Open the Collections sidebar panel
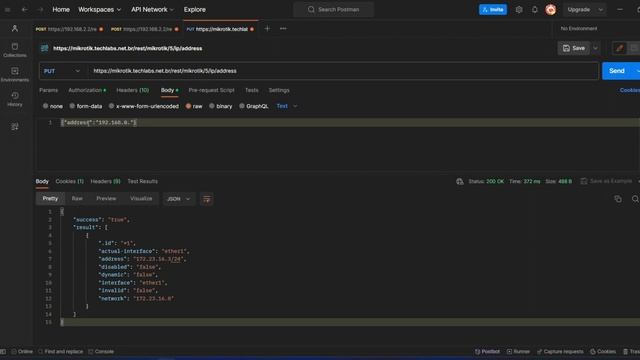Image resolution: width=640 pixels, height=360 pixels. pyautogui.click(x=15, y=50)
